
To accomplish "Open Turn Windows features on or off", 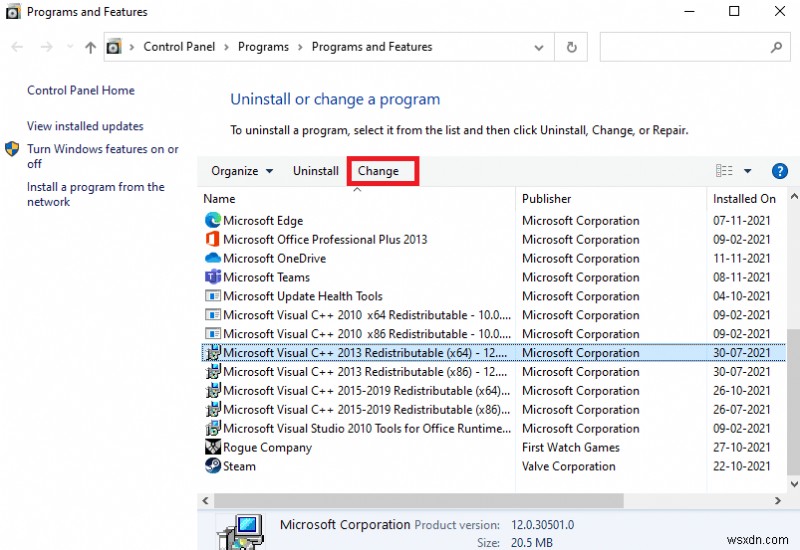I will pyautogui.click(x=103, y=156).
